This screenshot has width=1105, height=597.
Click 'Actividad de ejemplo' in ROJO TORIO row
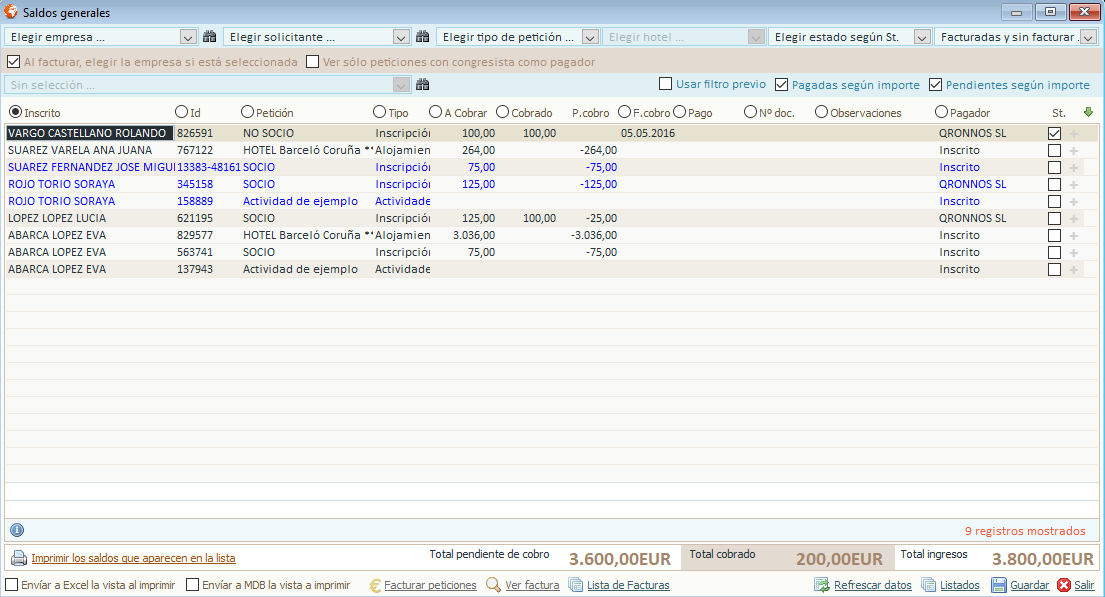coord(300,201)
